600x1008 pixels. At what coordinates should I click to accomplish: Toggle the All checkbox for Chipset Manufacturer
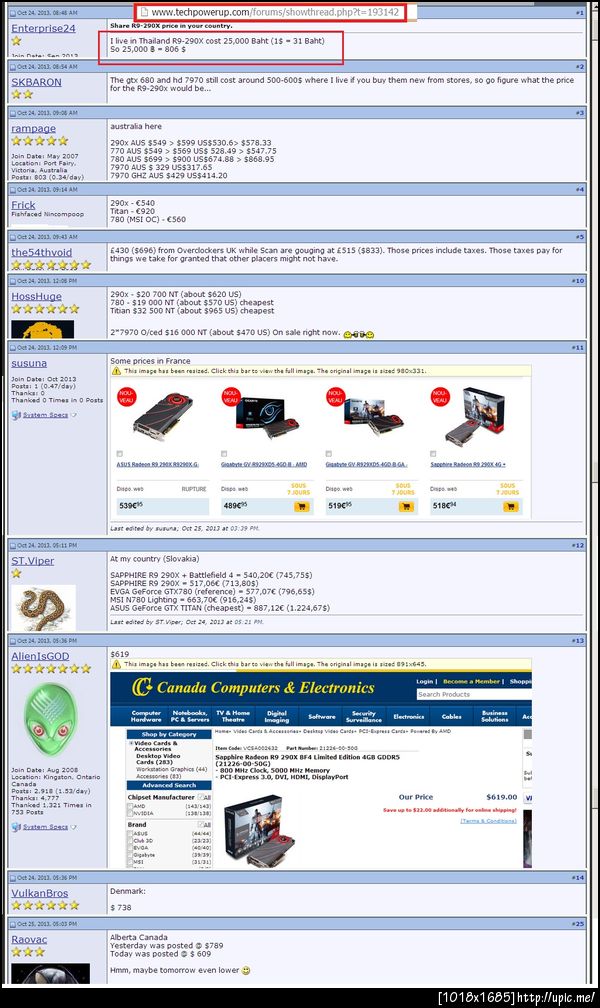pyautogui.click(x=201, y=797)
